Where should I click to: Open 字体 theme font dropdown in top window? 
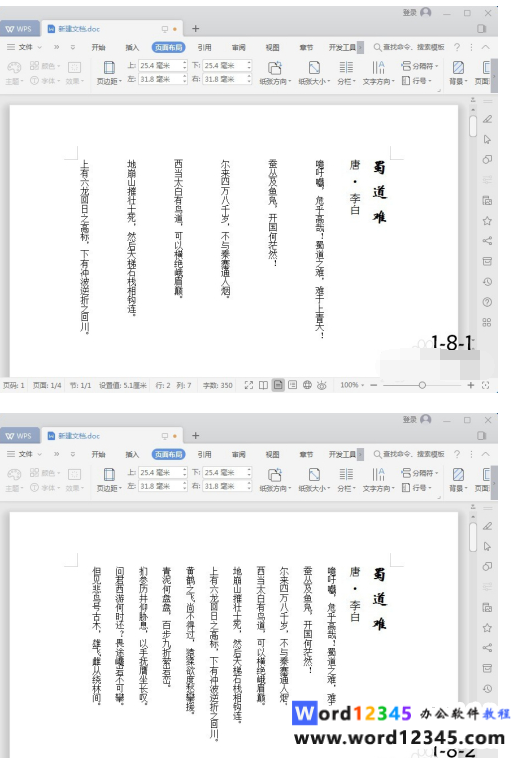45,81
